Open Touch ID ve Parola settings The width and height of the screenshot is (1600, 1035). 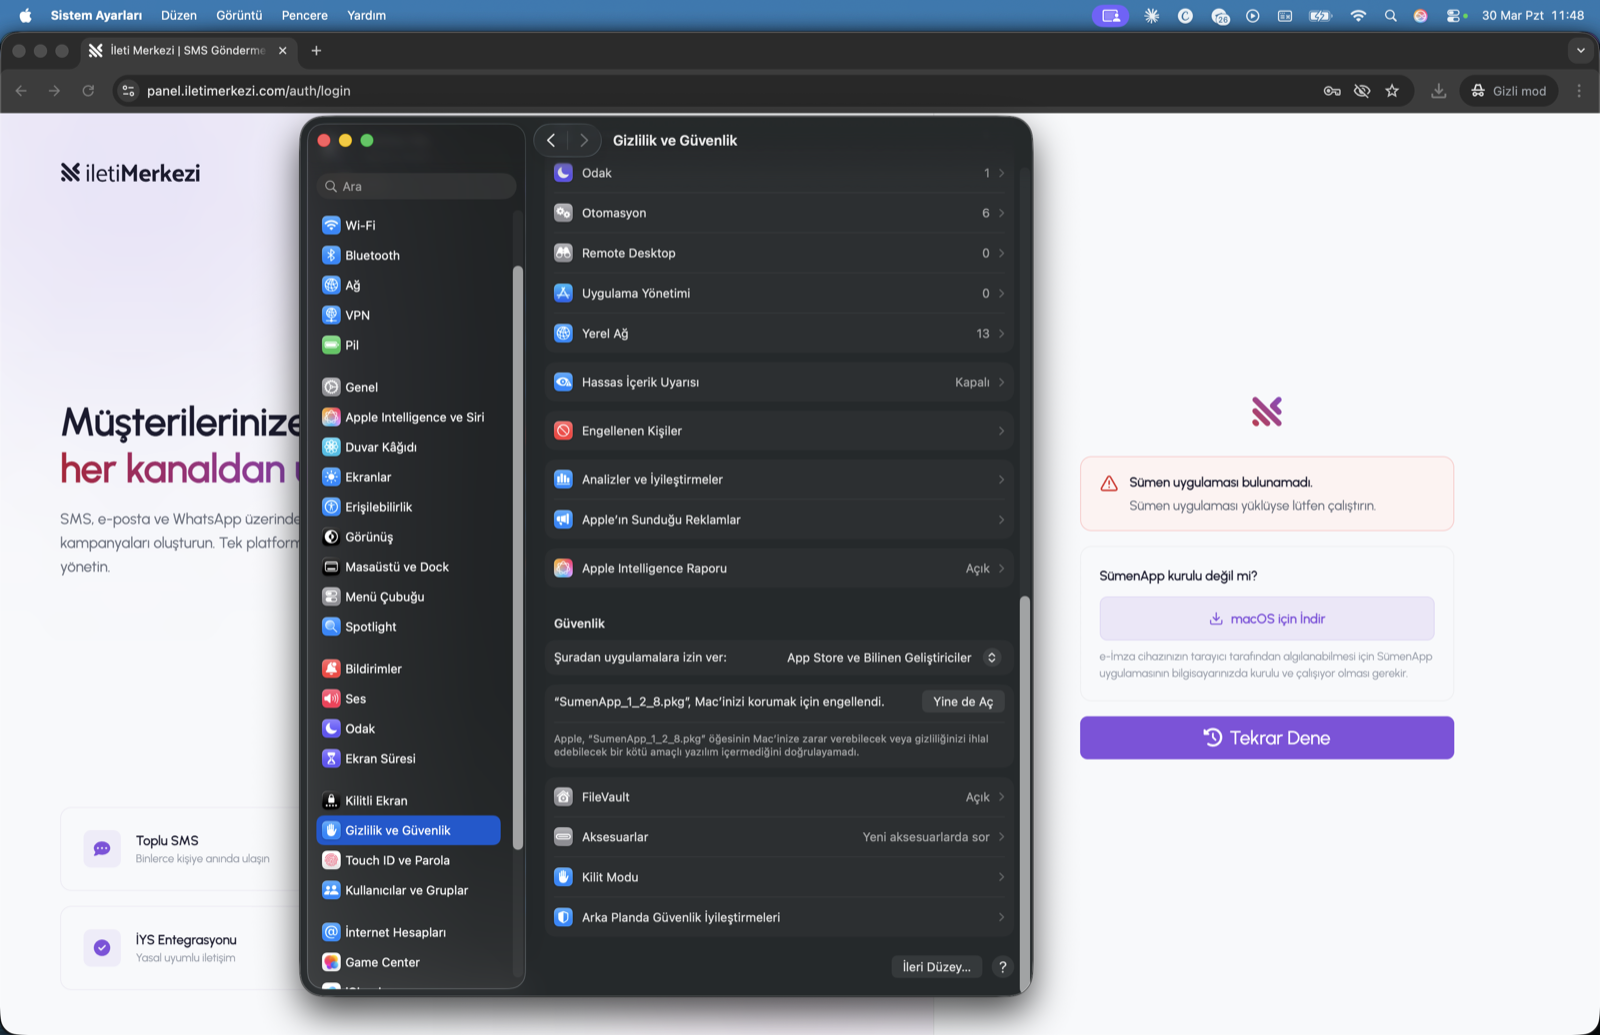click(x=396, y=860)
